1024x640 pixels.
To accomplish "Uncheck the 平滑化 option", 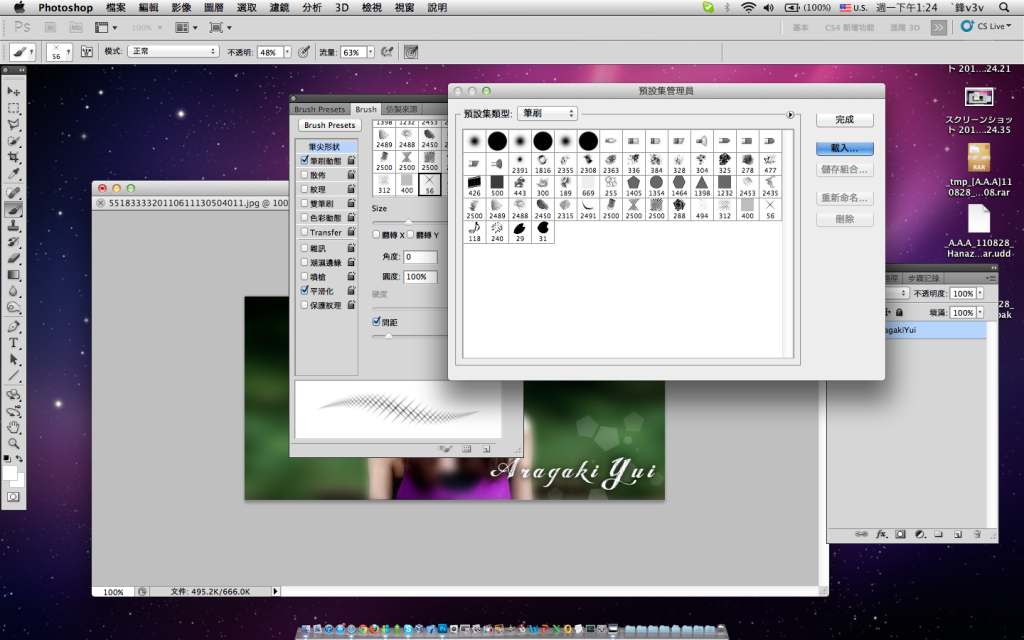I will 305,290.
